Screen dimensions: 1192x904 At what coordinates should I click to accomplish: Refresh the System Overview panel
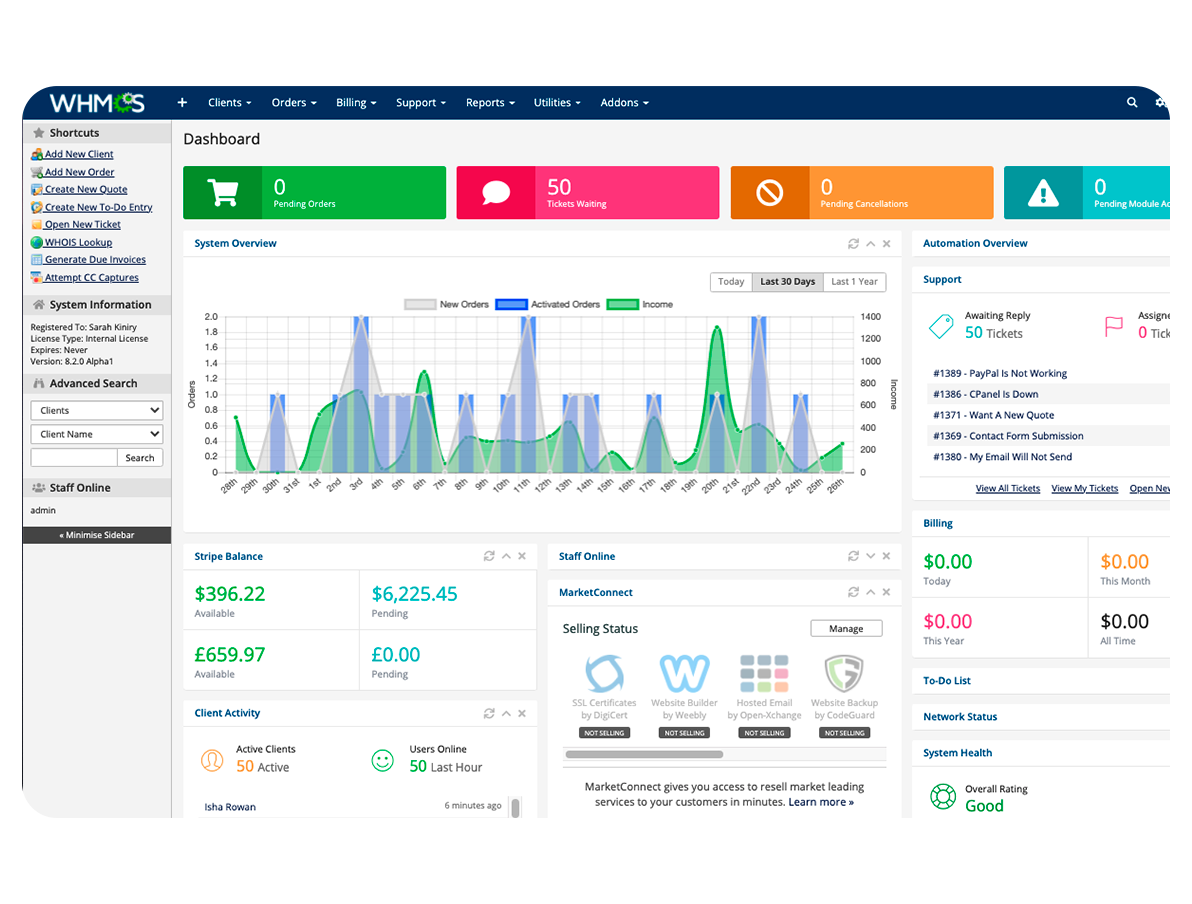click(x=853, y=243)
